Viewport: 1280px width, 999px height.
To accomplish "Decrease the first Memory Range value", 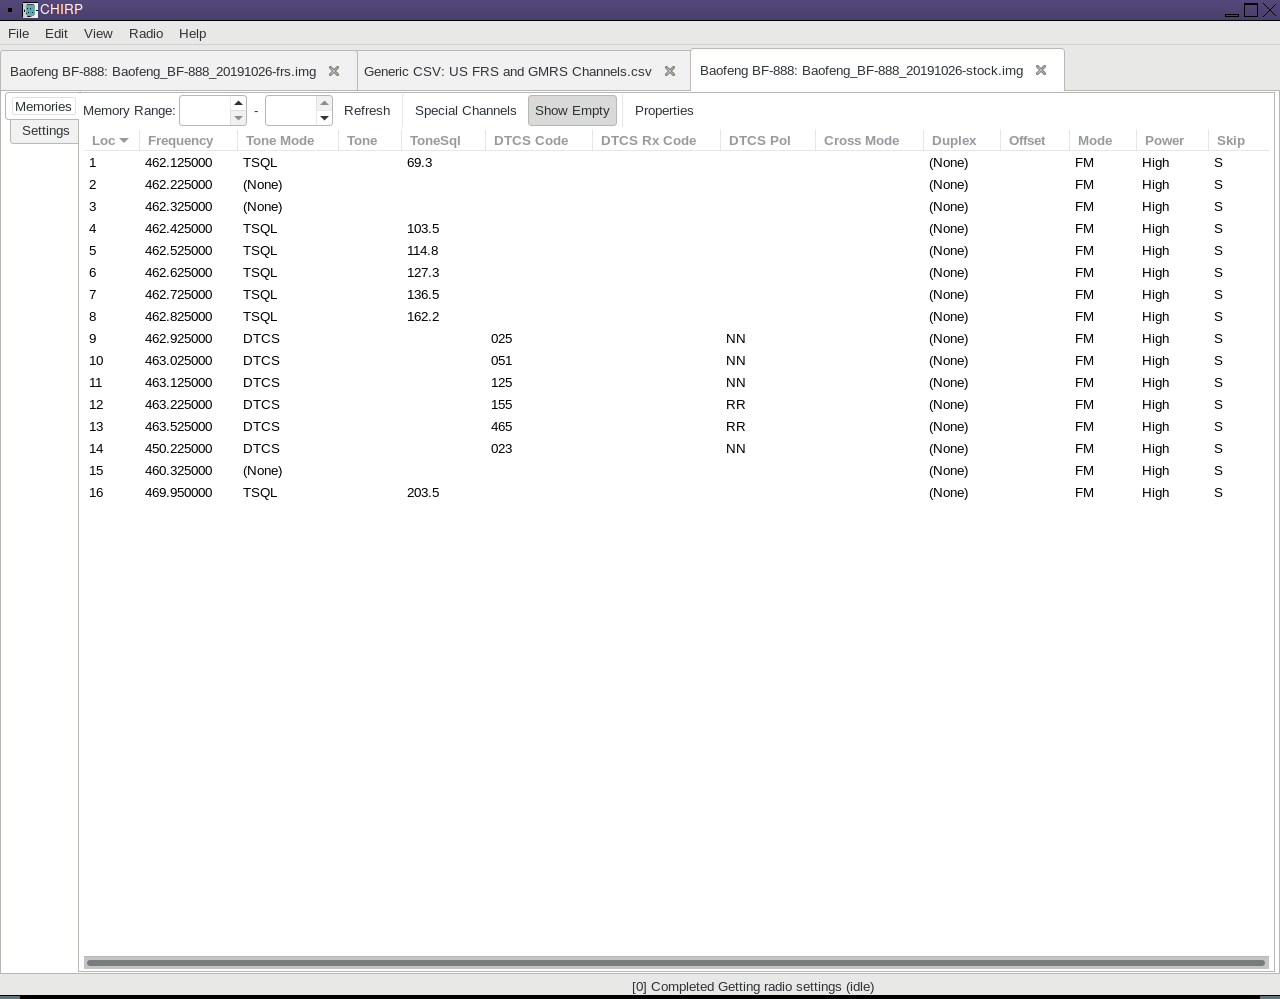I will click(238, 118).
